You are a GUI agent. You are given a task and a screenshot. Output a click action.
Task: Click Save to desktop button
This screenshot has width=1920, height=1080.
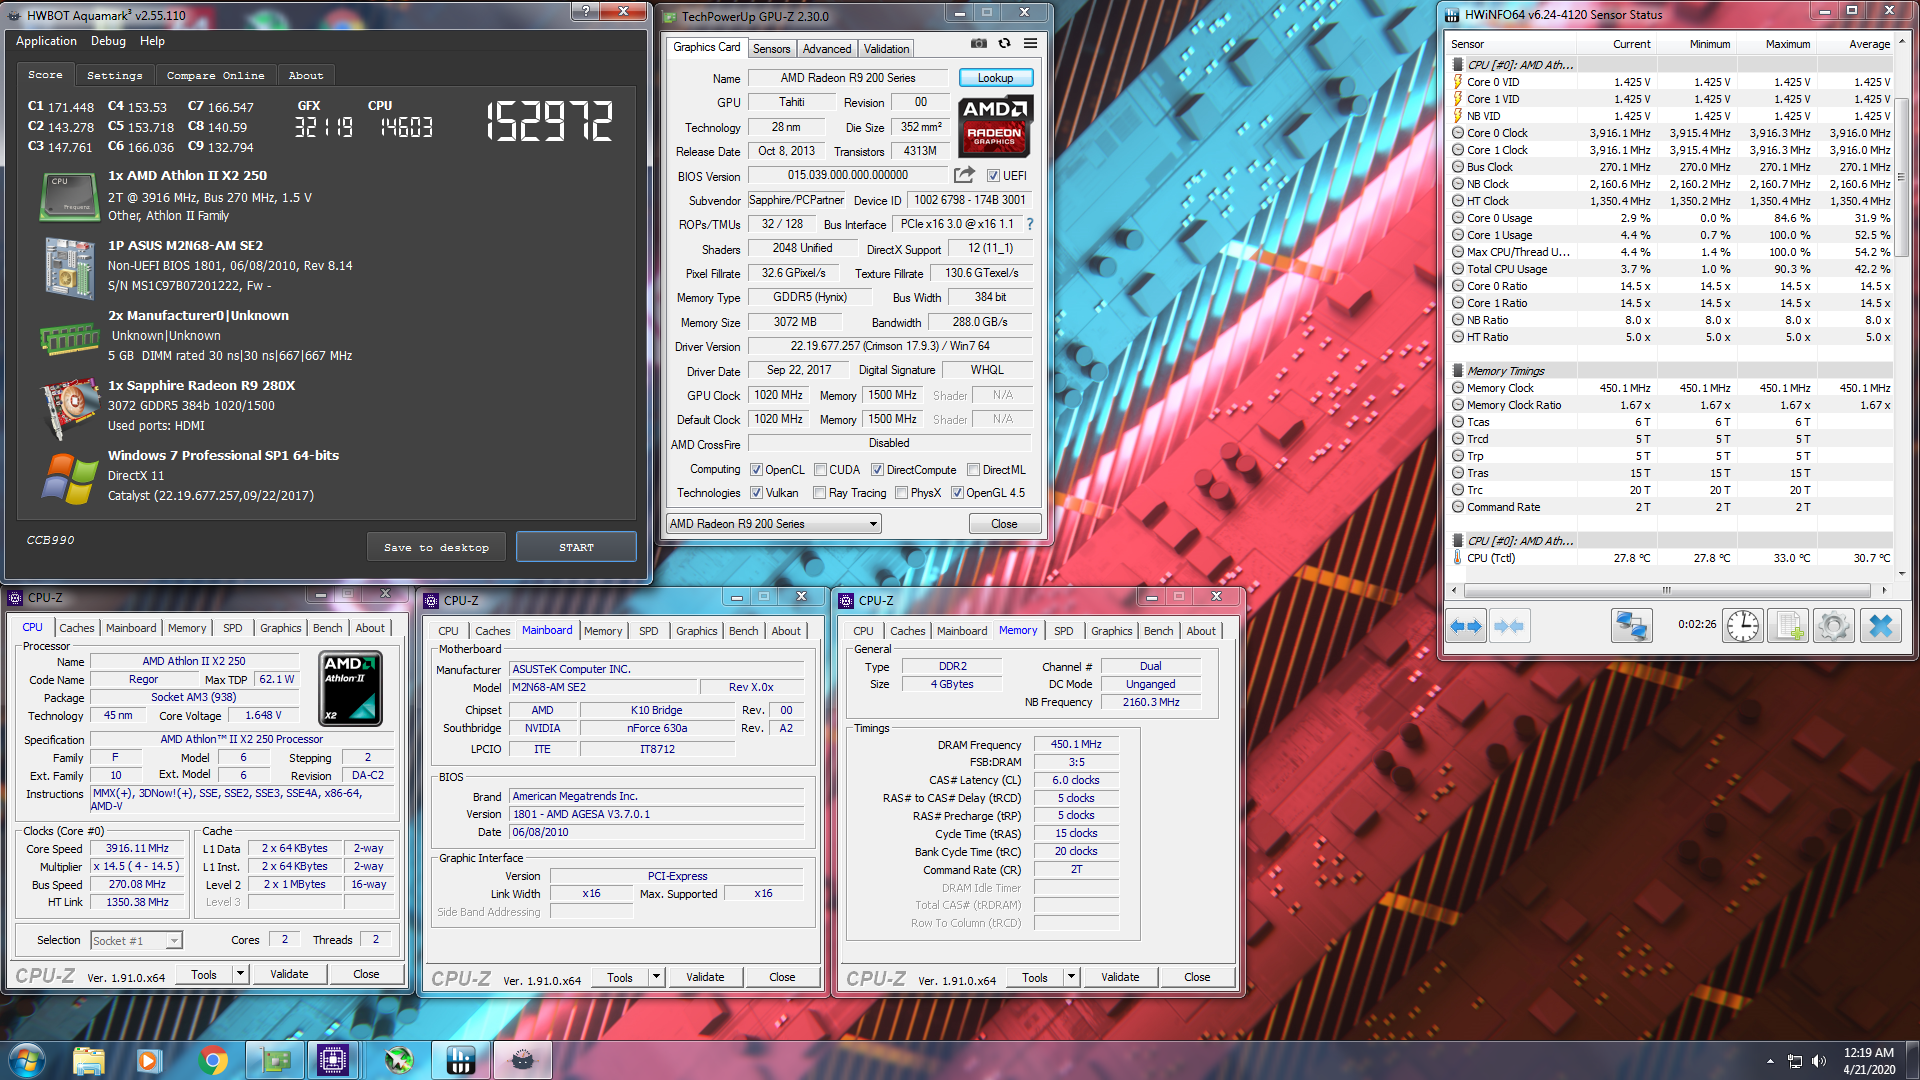coord(436,547)
